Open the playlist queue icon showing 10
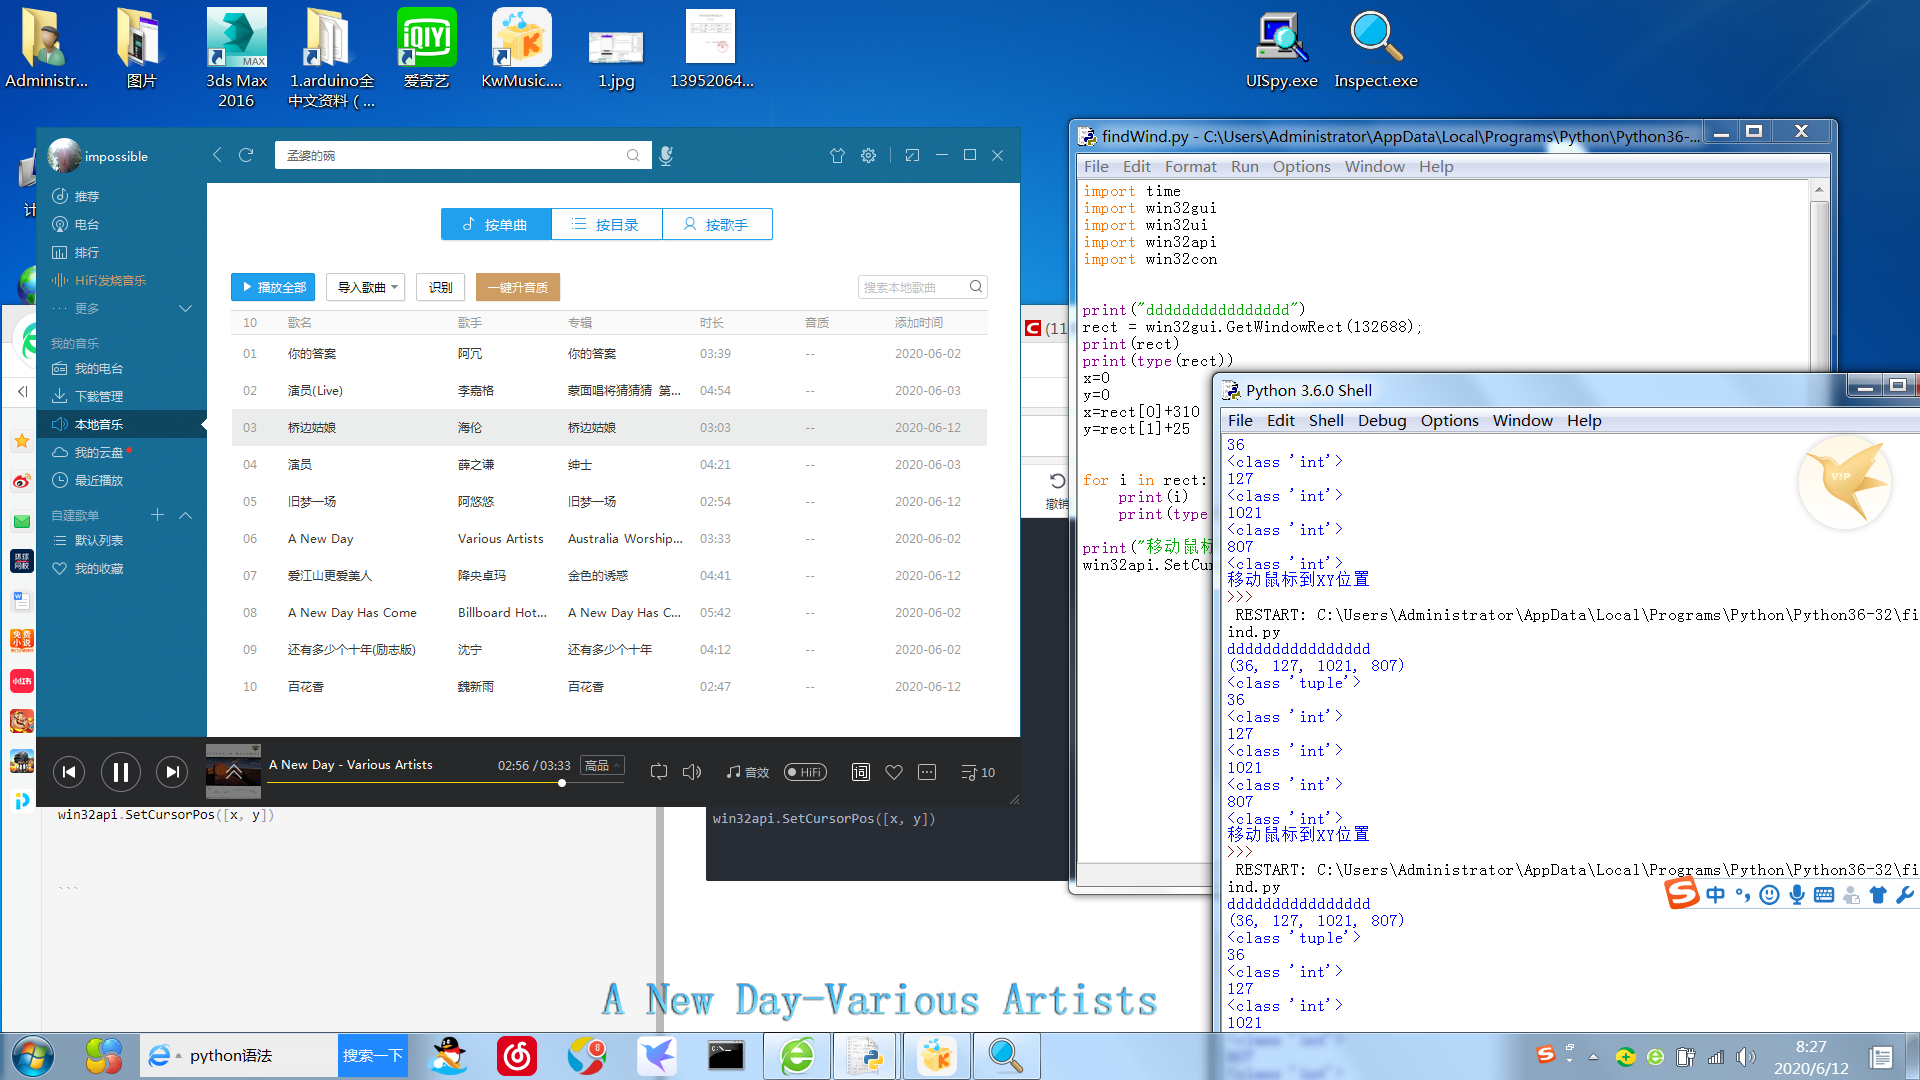This screenshot has width=1920, height=1080. (977, 772)
